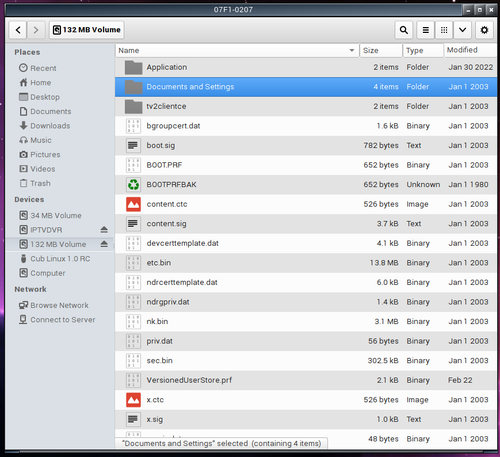Switch to grid icon view
The width and height of the screenshot is (500, 457).
444,30
